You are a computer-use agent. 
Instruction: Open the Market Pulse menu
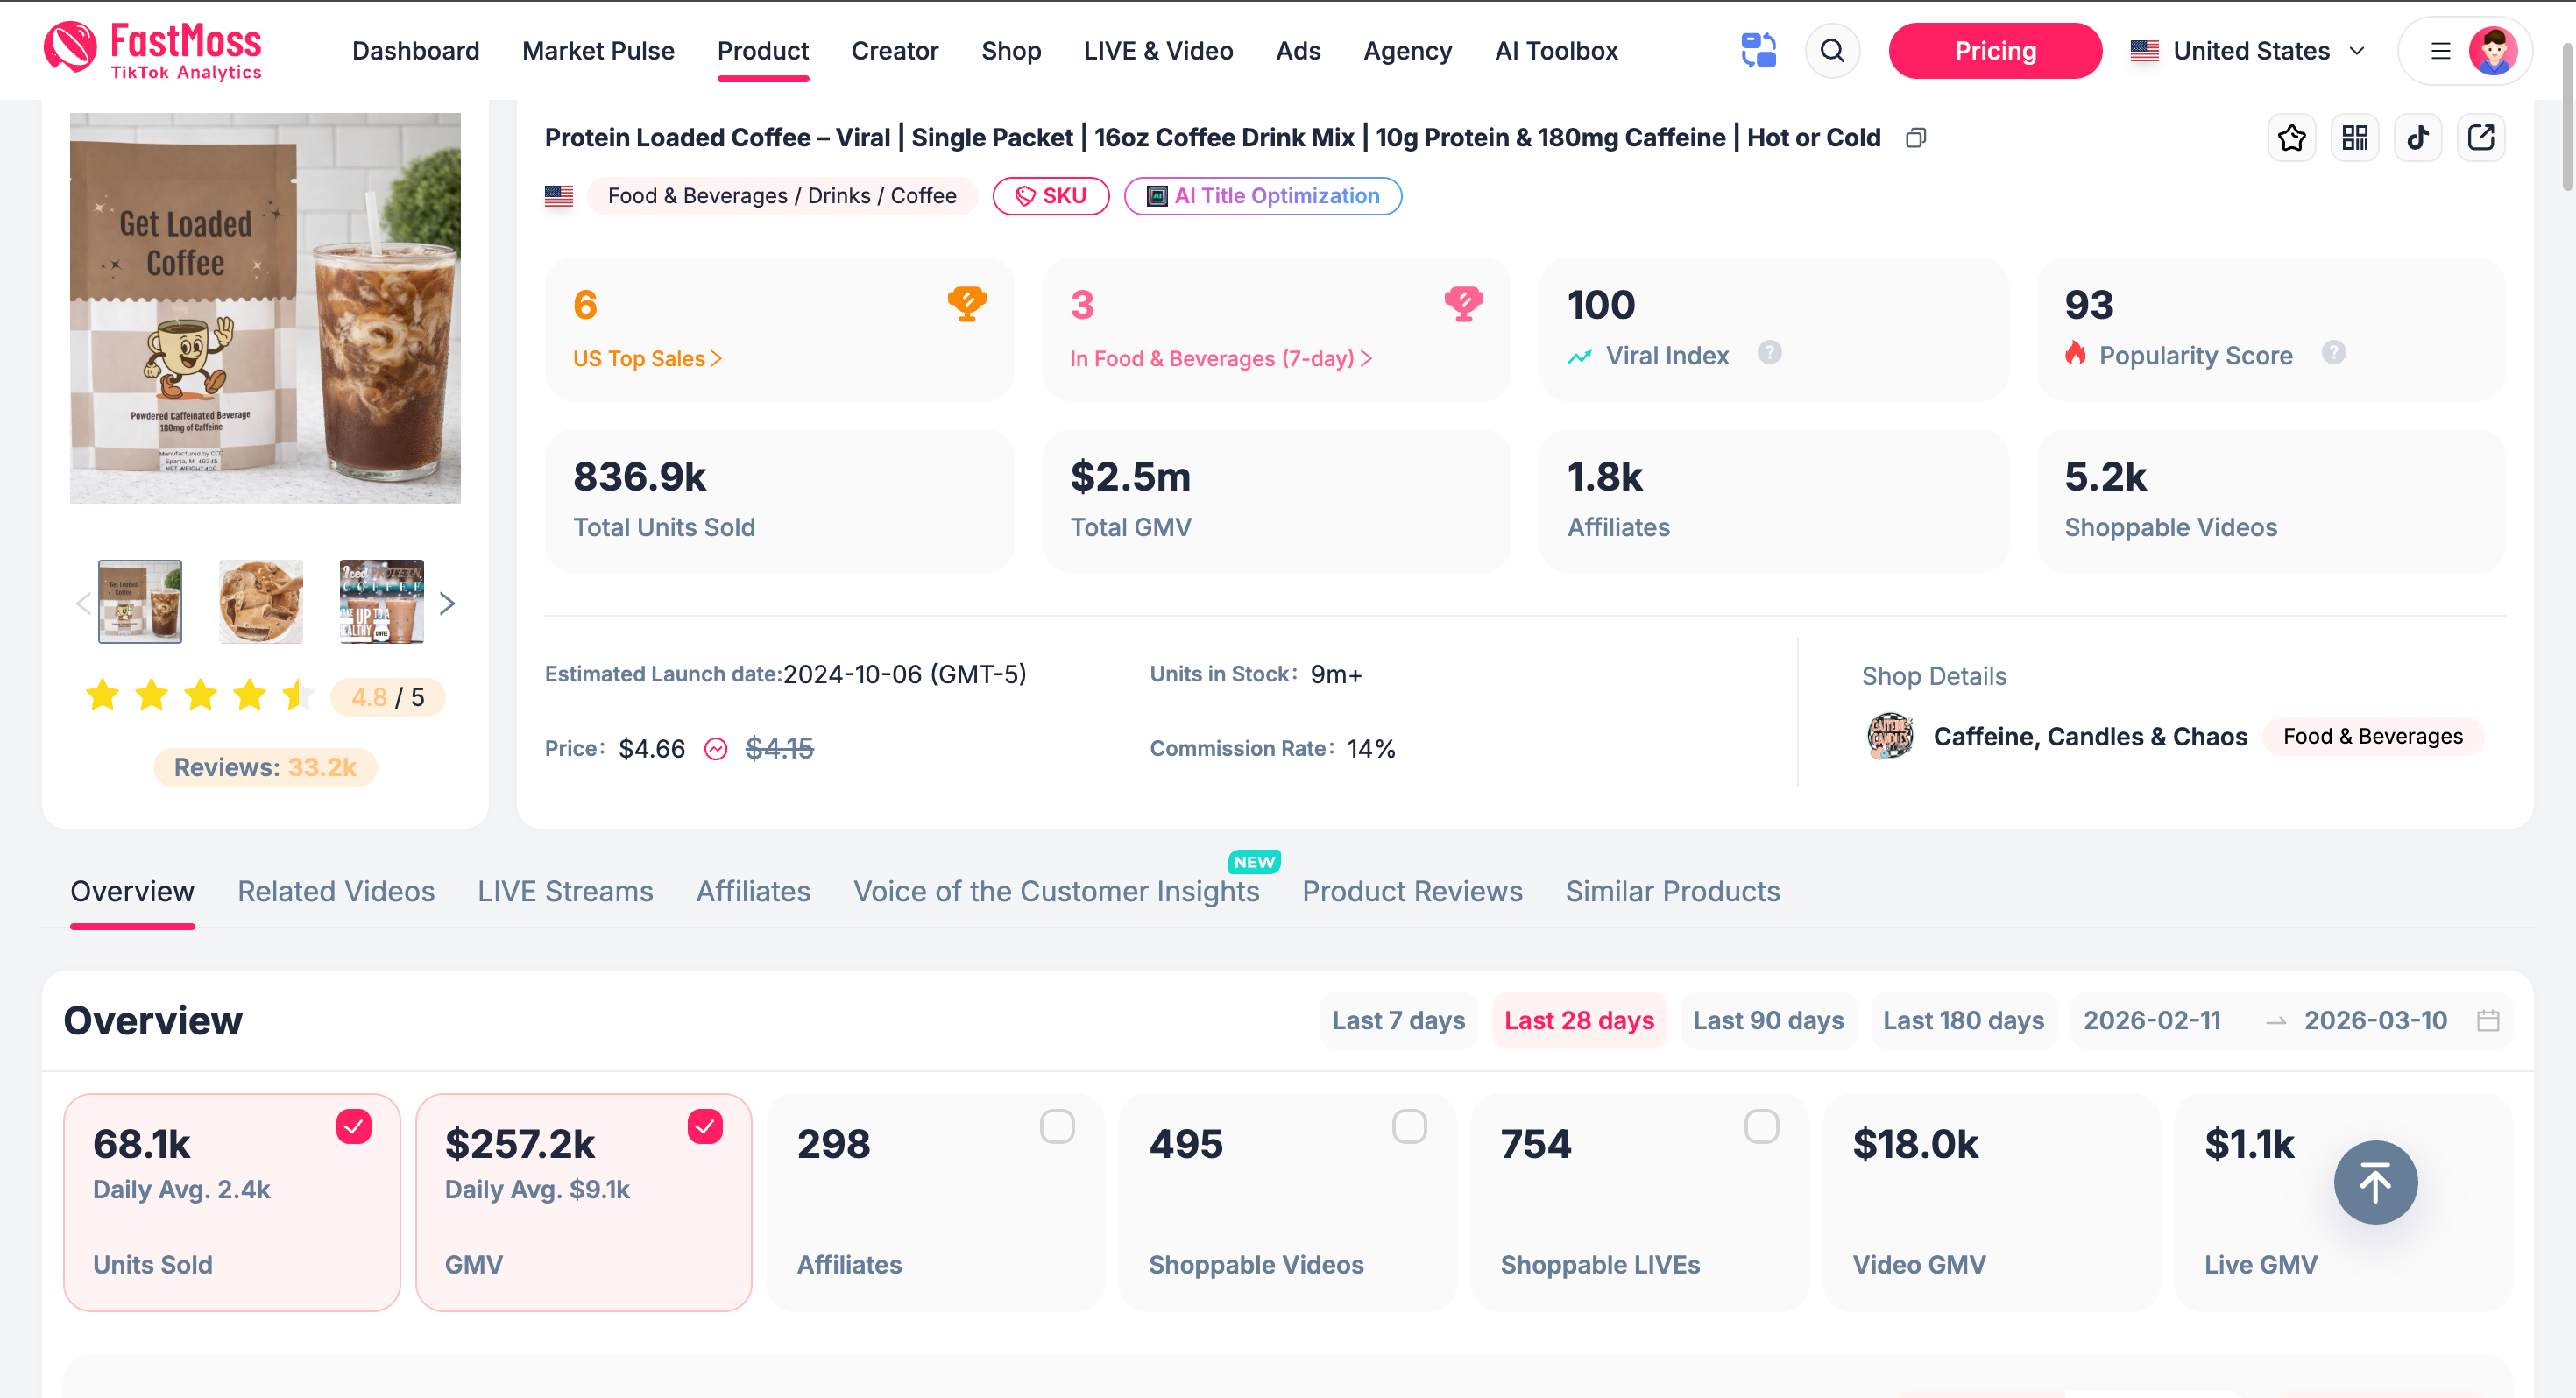[598, 50]
